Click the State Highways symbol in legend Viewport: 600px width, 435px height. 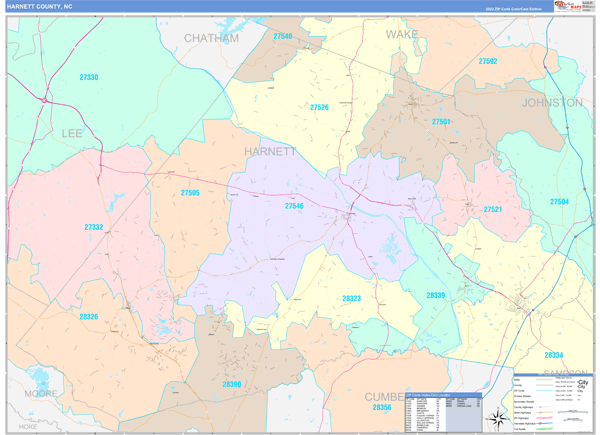click(545, 412)
